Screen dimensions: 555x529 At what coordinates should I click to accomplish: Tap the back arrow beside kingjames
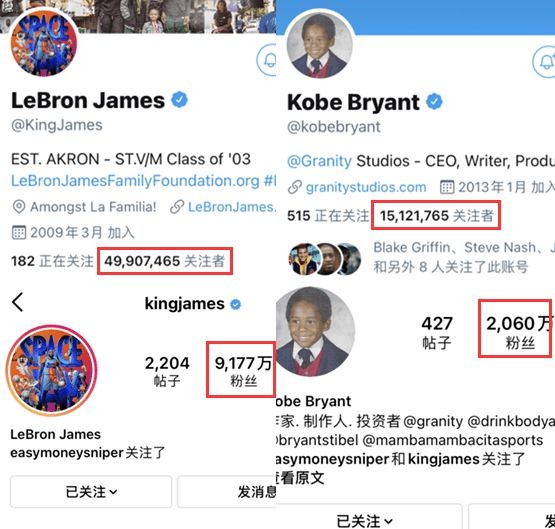click(x=17, y=302)
